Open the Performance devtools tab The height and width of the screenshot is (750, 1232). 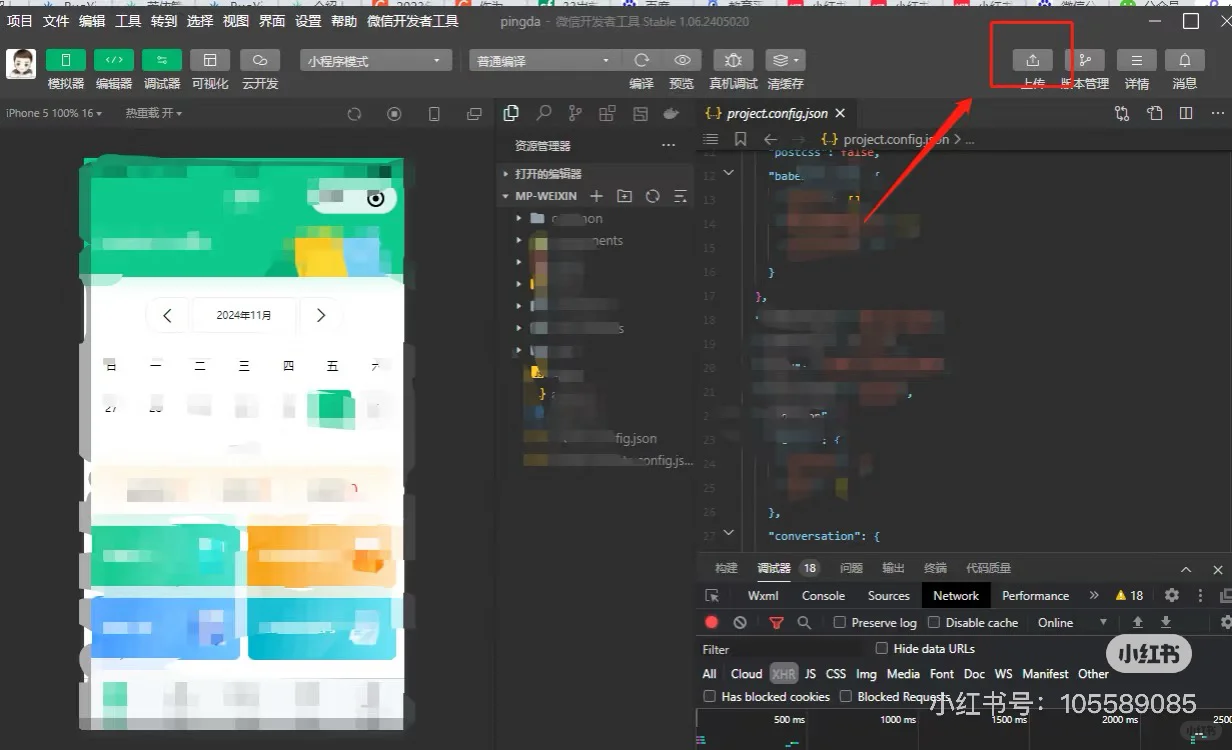click(1035, 595)
